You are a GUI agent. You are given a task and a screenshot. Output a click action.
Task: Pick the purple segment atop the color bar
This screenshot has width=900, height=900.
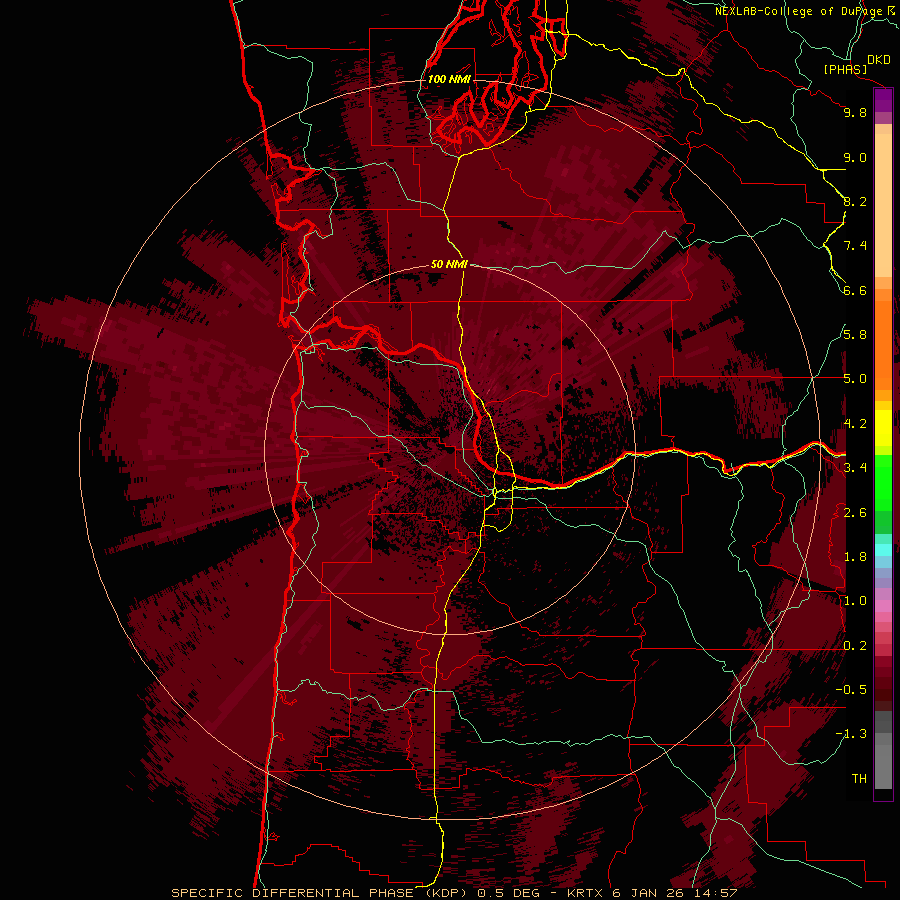(x=883, y=100)
